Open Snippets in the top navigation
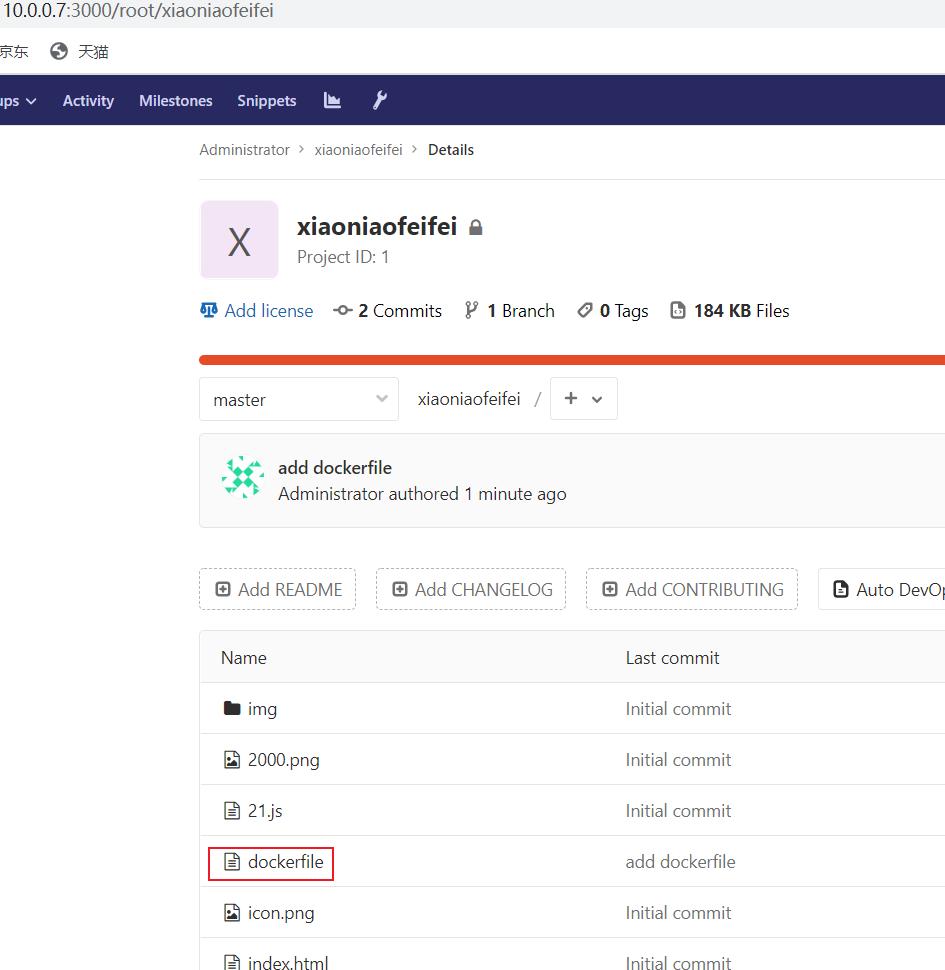The height and width of the screenshot is (970, 945). coord(266,101)
